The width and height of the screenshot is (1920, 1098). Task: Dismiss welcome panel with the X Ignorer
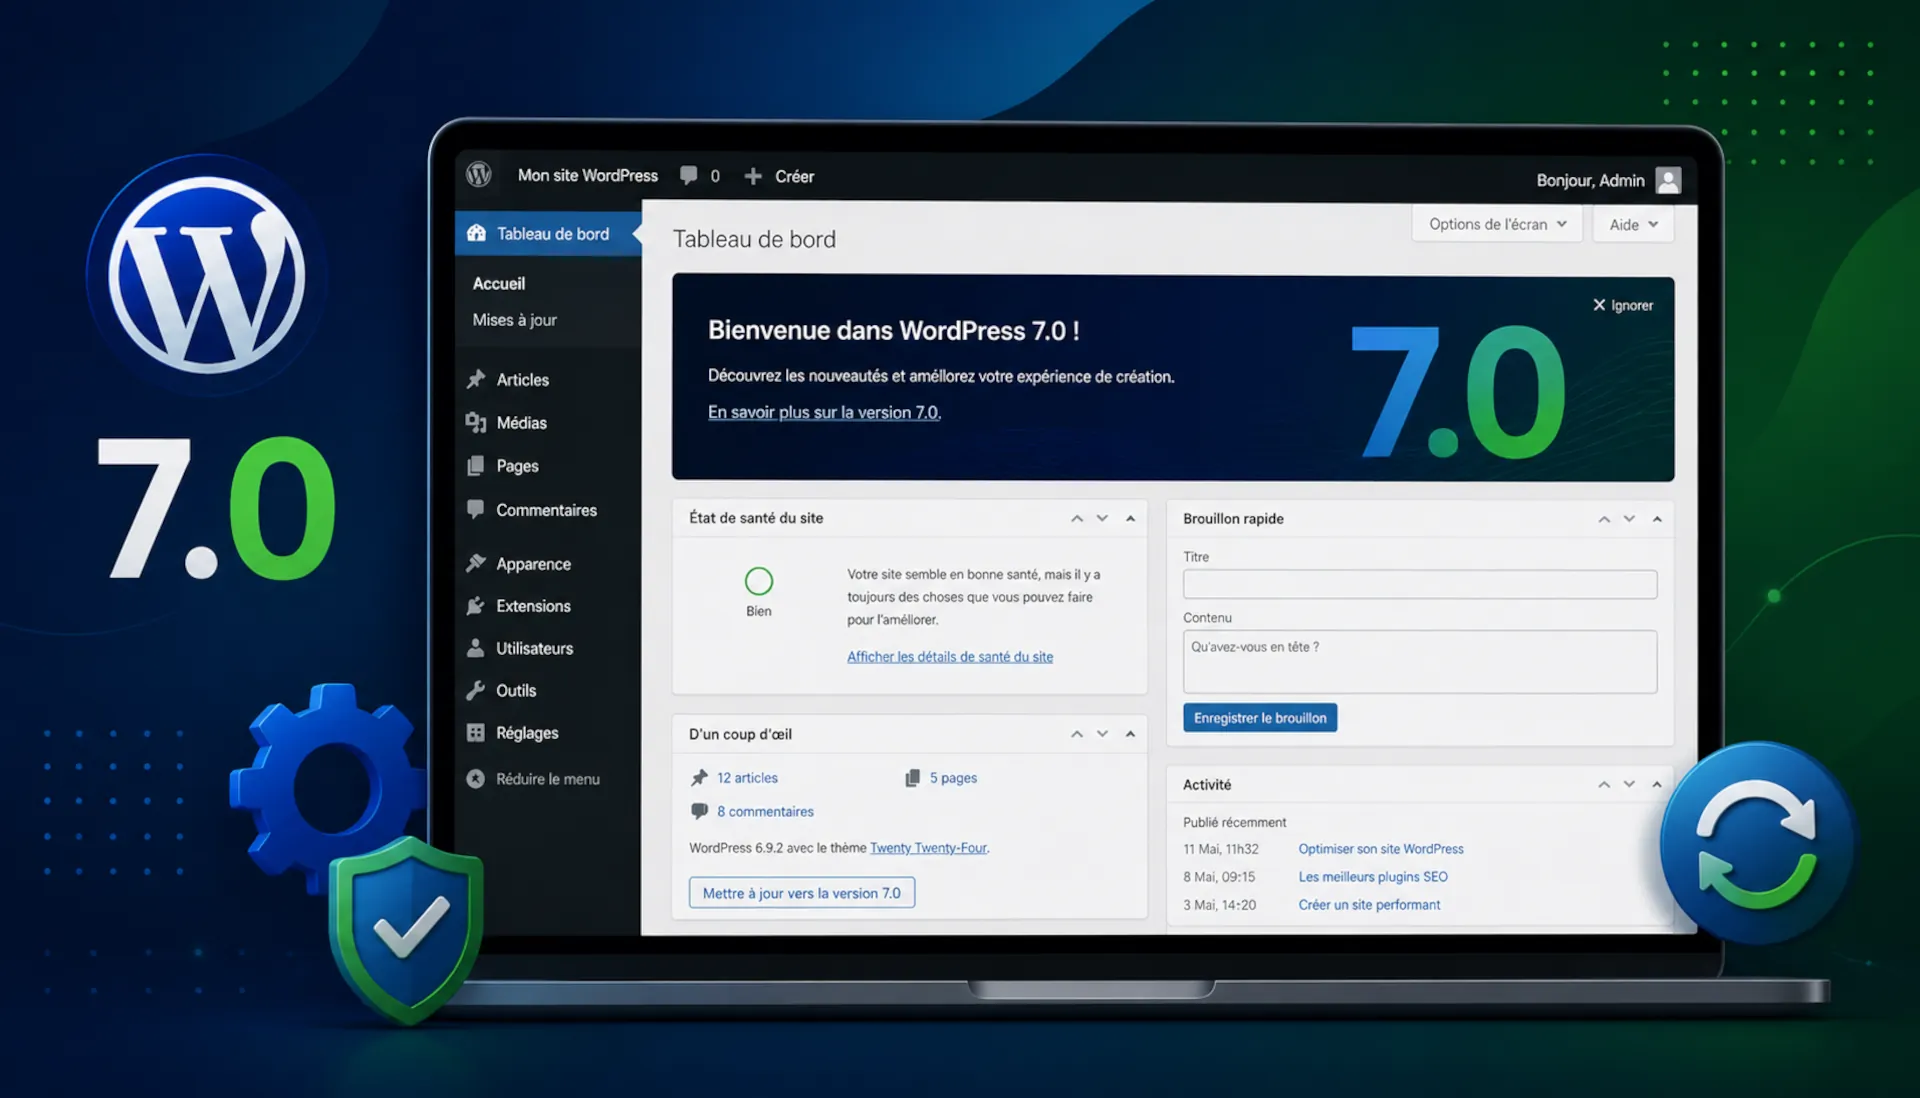click(x=1622, y=305)
